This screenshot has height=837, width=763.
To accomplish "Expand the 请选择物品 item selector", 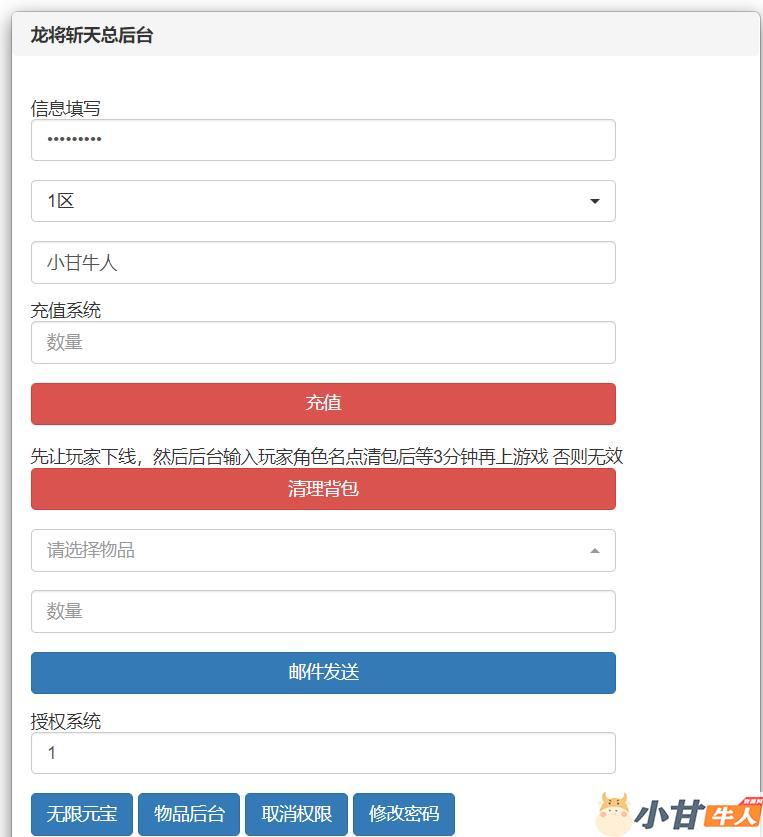I will click(322, 550).
